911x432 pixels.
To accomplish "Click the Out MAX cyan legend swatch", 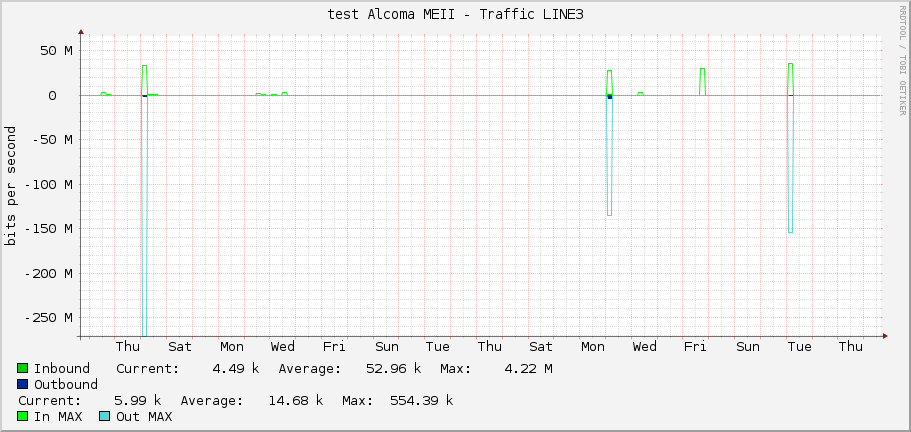I will point(104,416).
